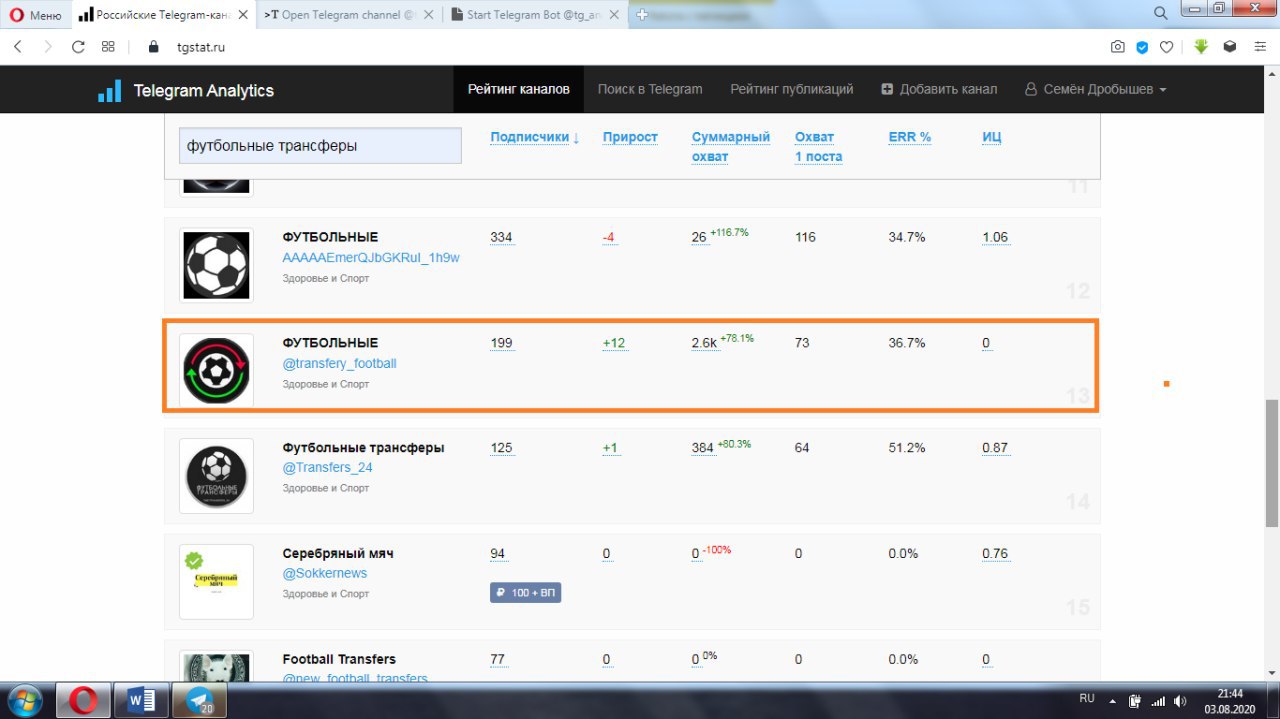Click the футбольные трансферы search field

[x=320, y=145]
